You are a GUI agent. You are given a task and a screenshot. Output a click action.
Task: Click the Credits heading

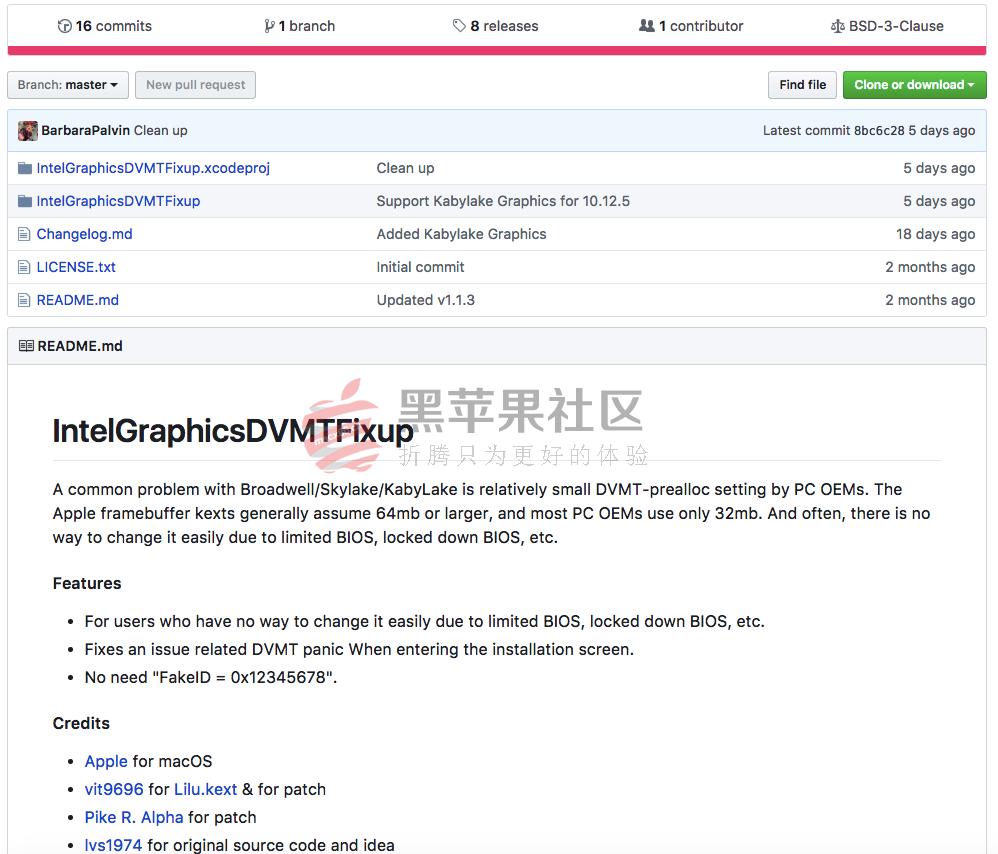(x=81, y=724)
